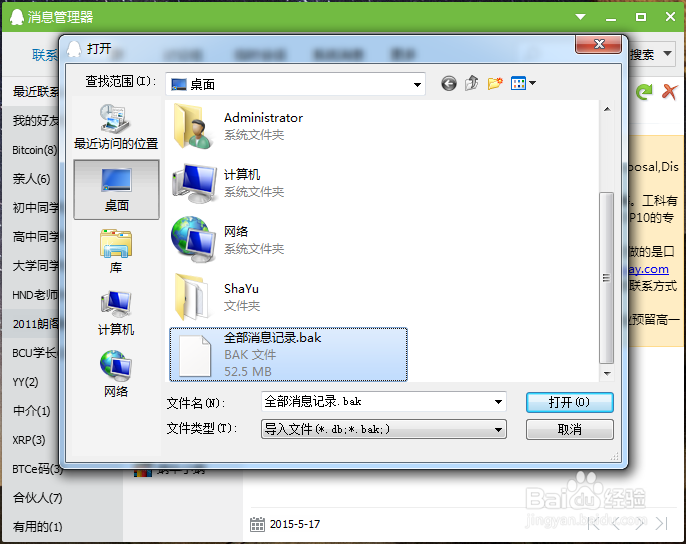Select the Administrator system folder

coord(238,126)
